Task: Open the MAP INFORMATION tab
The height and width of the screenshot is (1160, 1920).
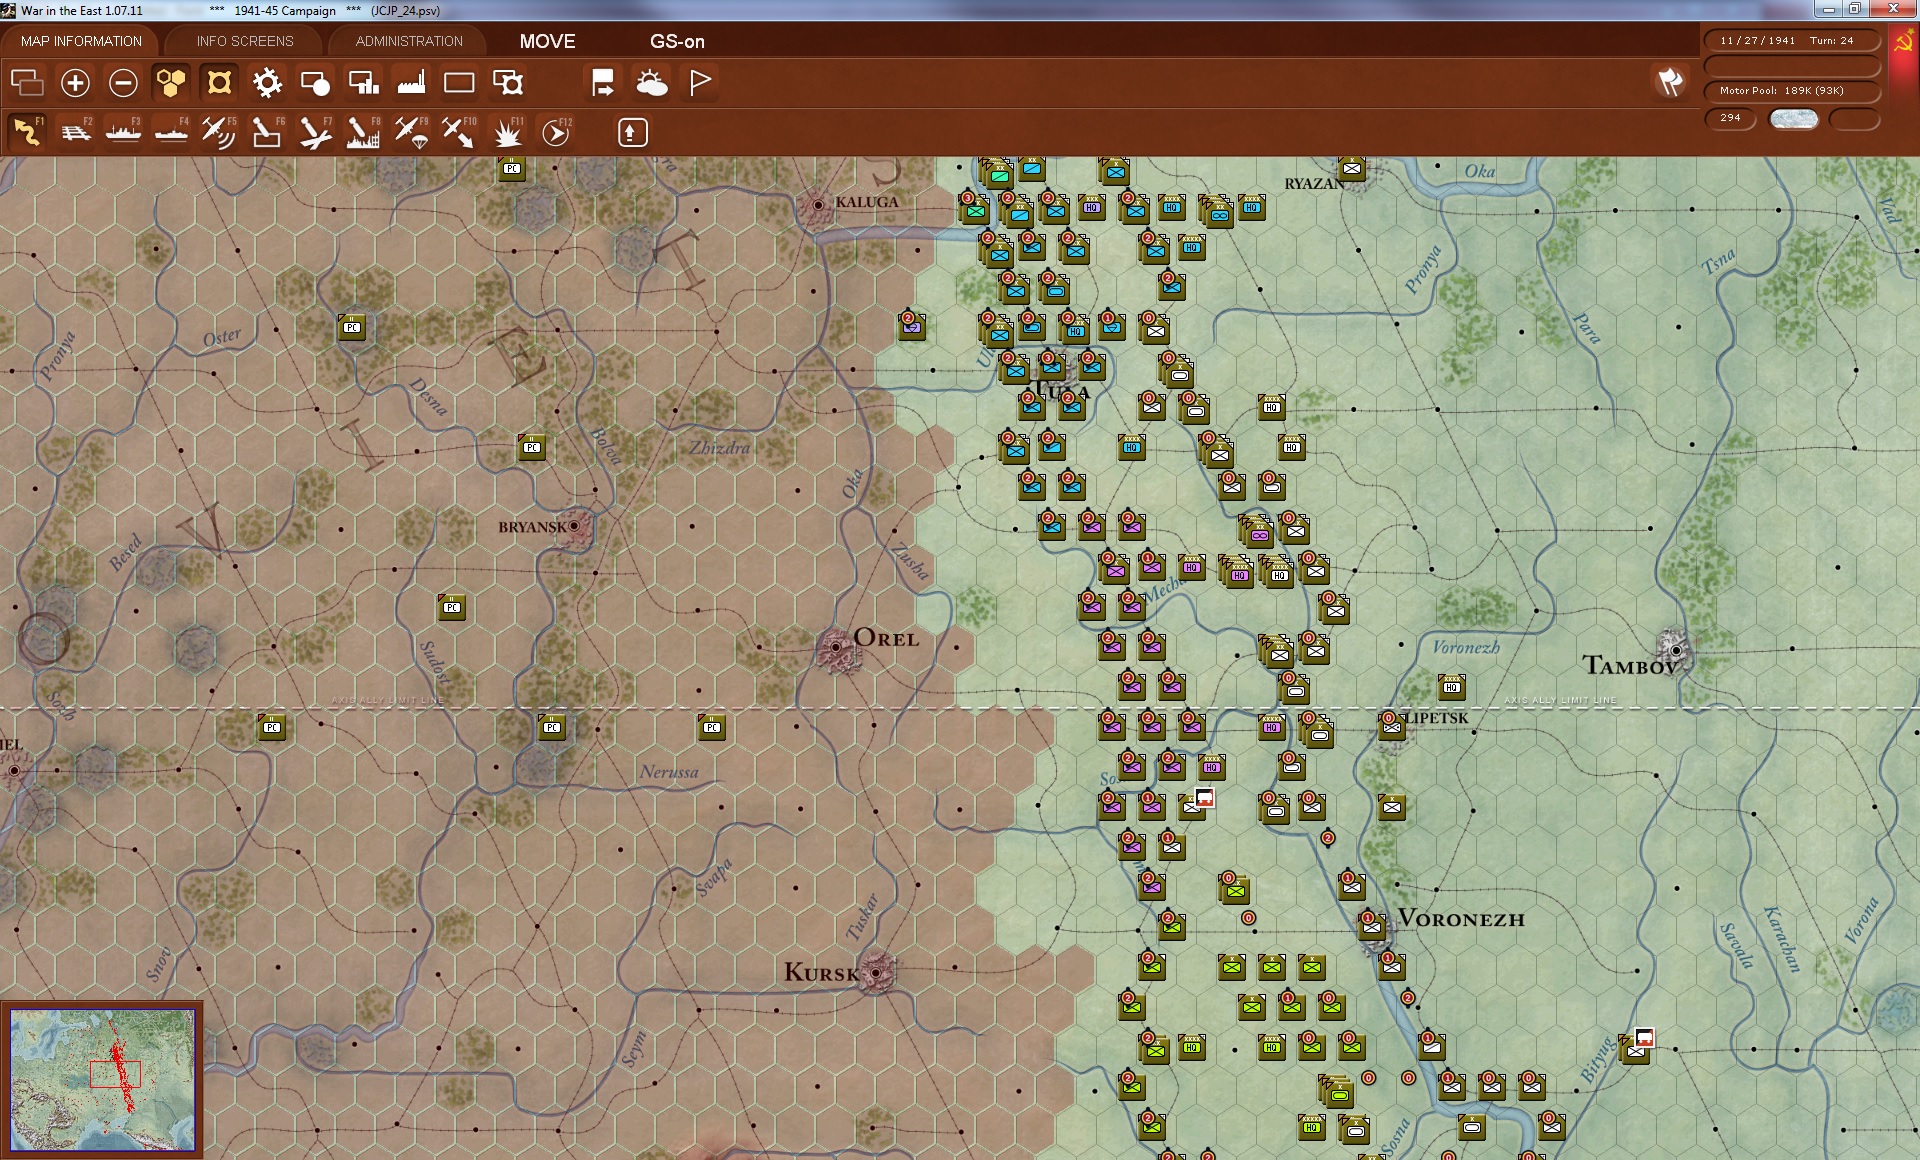Action: click(81, 41)
